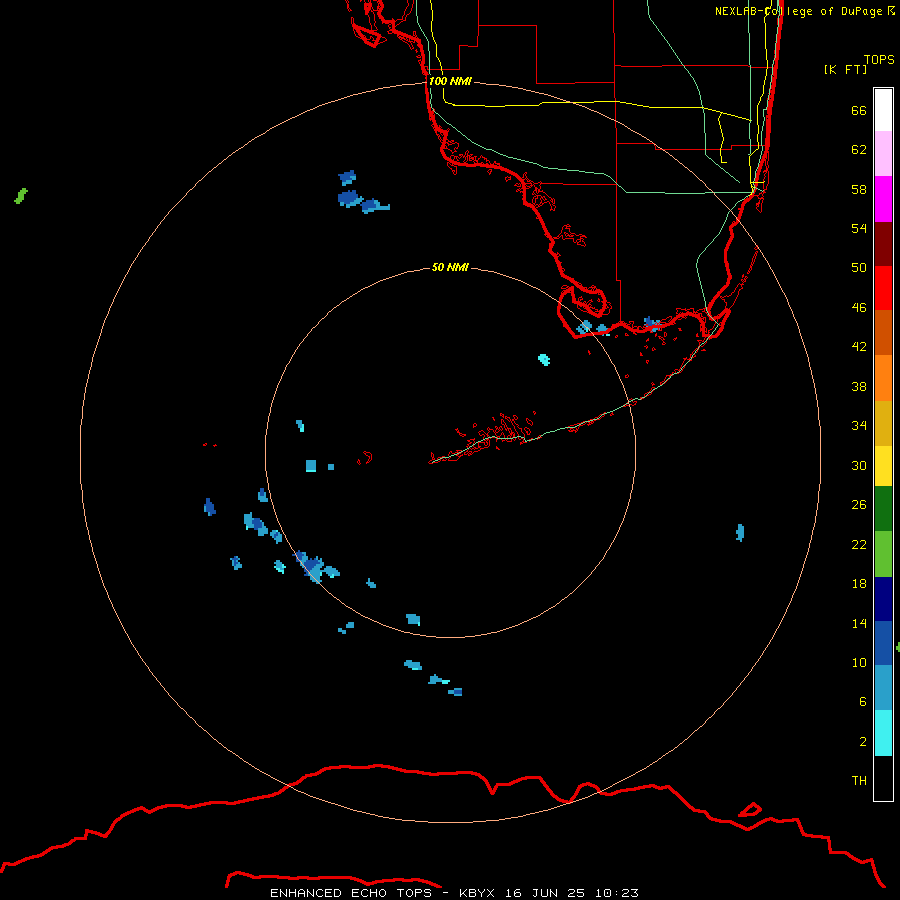Click the light pink legend color band
900x900 pixels.
(x=883, y=154)
